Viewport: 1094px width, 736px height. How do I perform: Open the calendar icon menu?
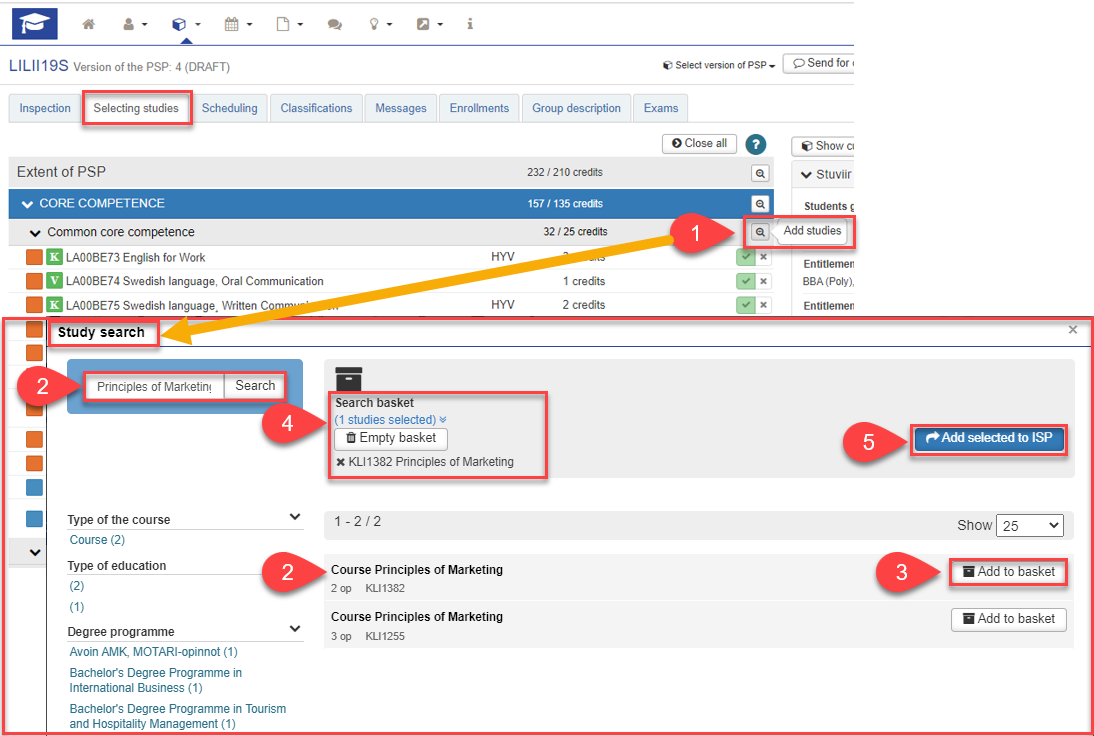coord(237,24)
